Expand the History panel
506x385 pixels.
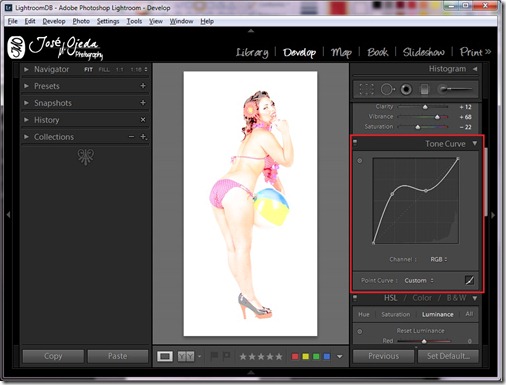pos(26,120)
